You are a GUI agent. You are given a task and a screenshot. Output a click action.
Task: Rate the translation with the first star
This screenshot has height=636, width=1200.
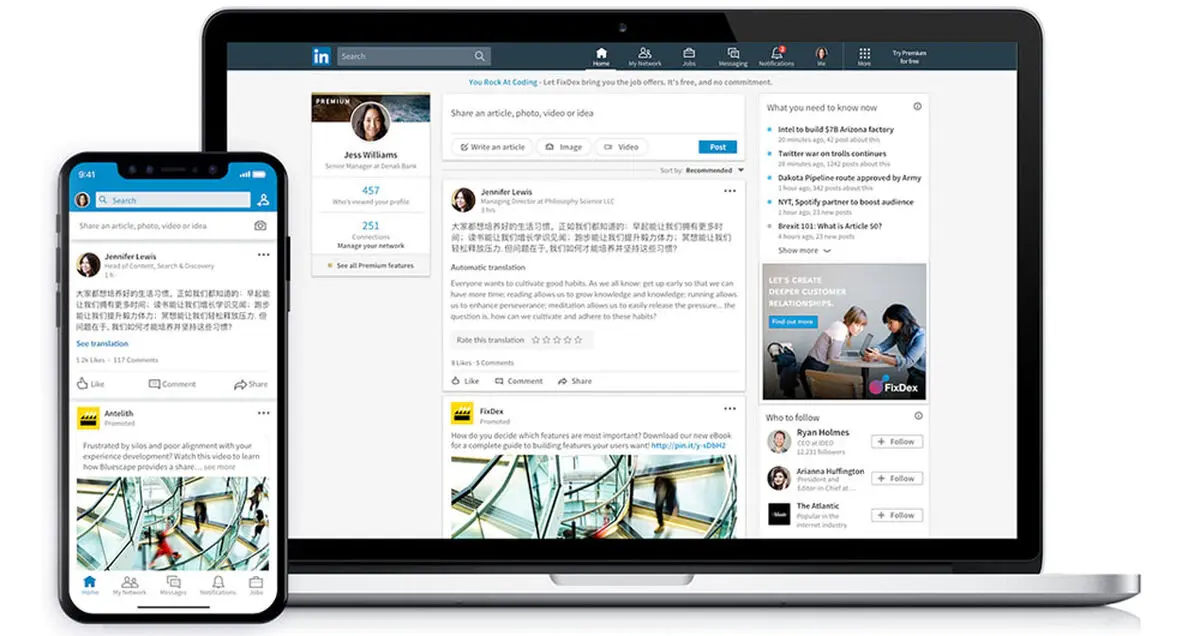(536, 340)
